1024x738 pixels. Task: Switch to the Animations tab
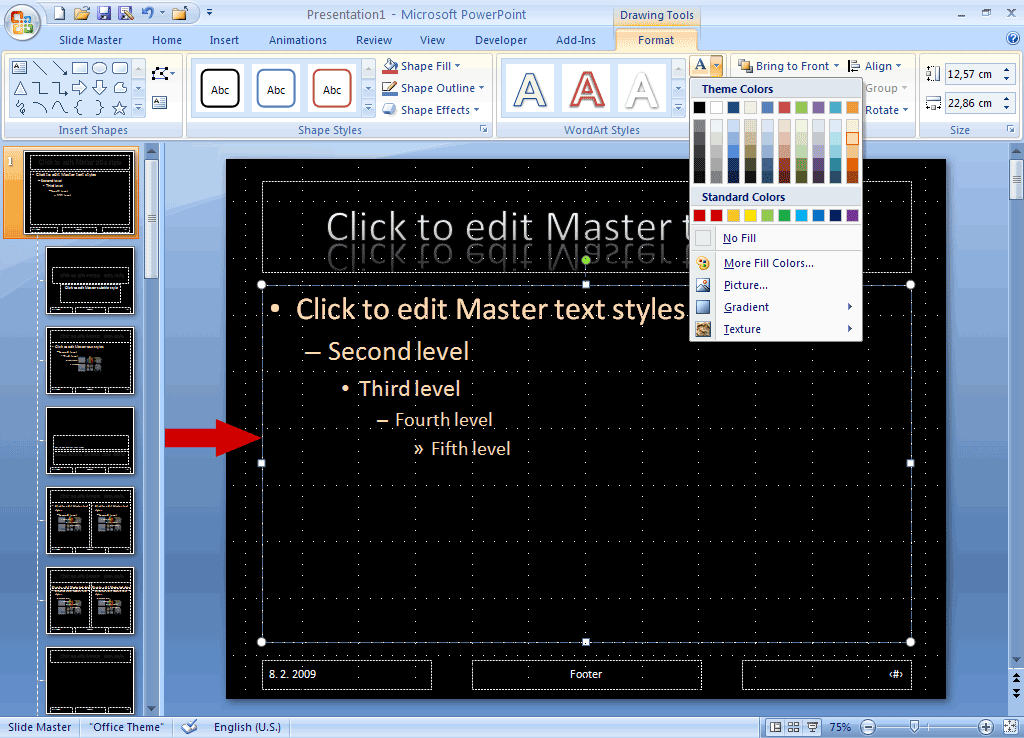pyautogui.click(x=298, y=40)
